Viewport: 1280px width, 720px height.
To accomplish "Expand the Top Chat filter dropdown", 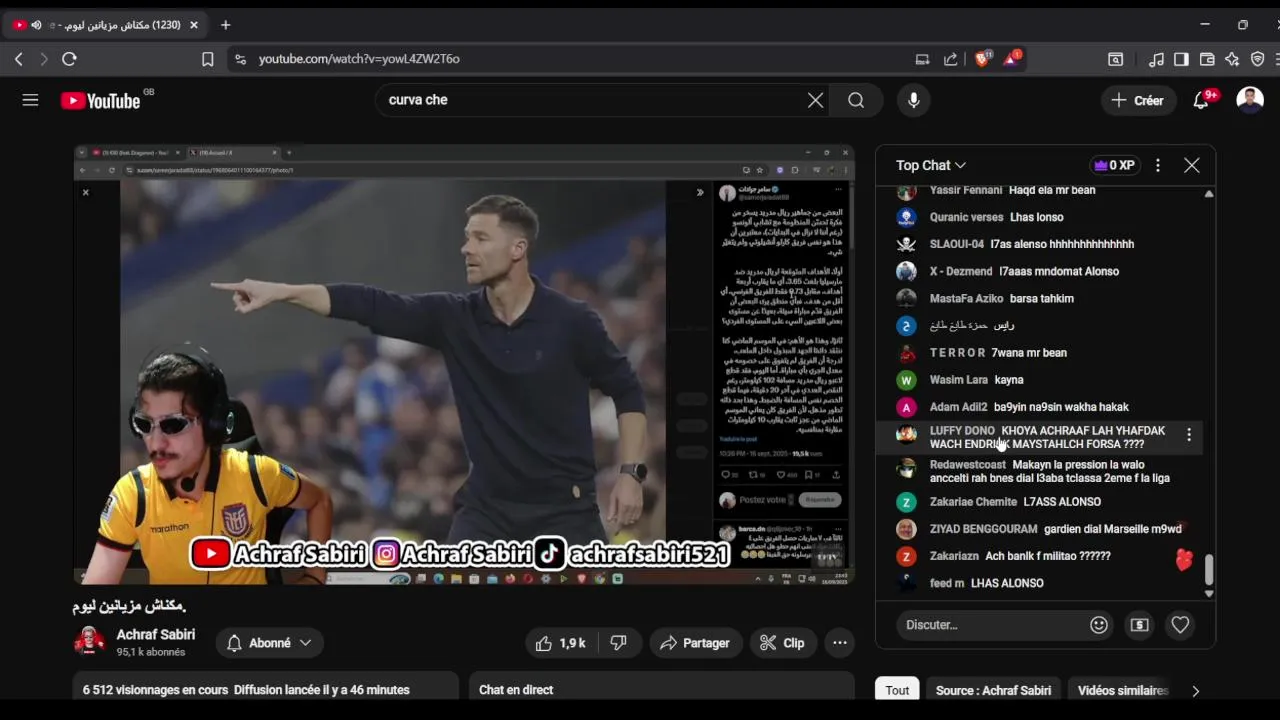I will point(931,165).
